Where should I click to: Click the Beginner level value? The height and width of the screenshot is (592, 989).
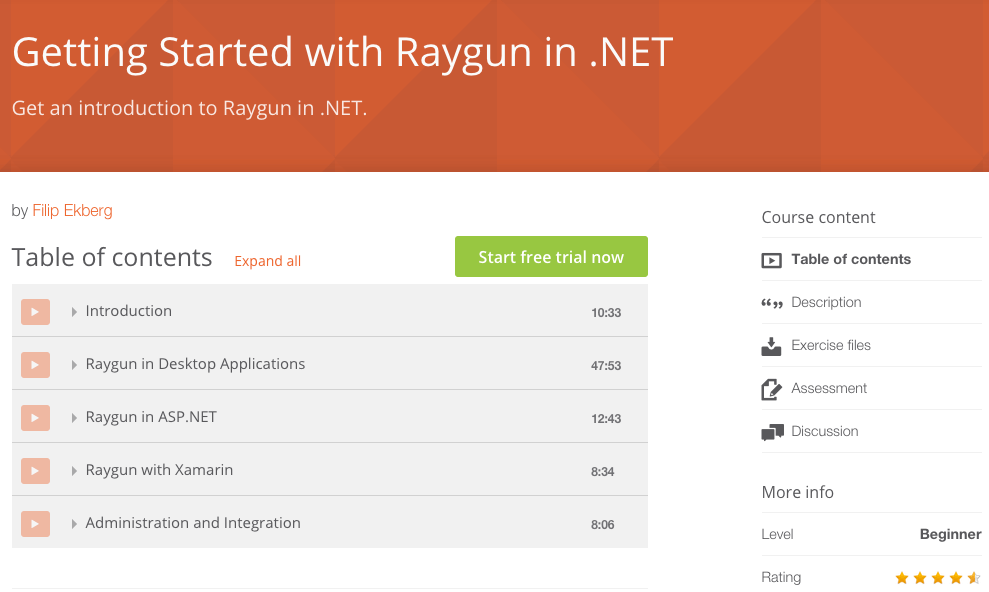tap(950, 534)
